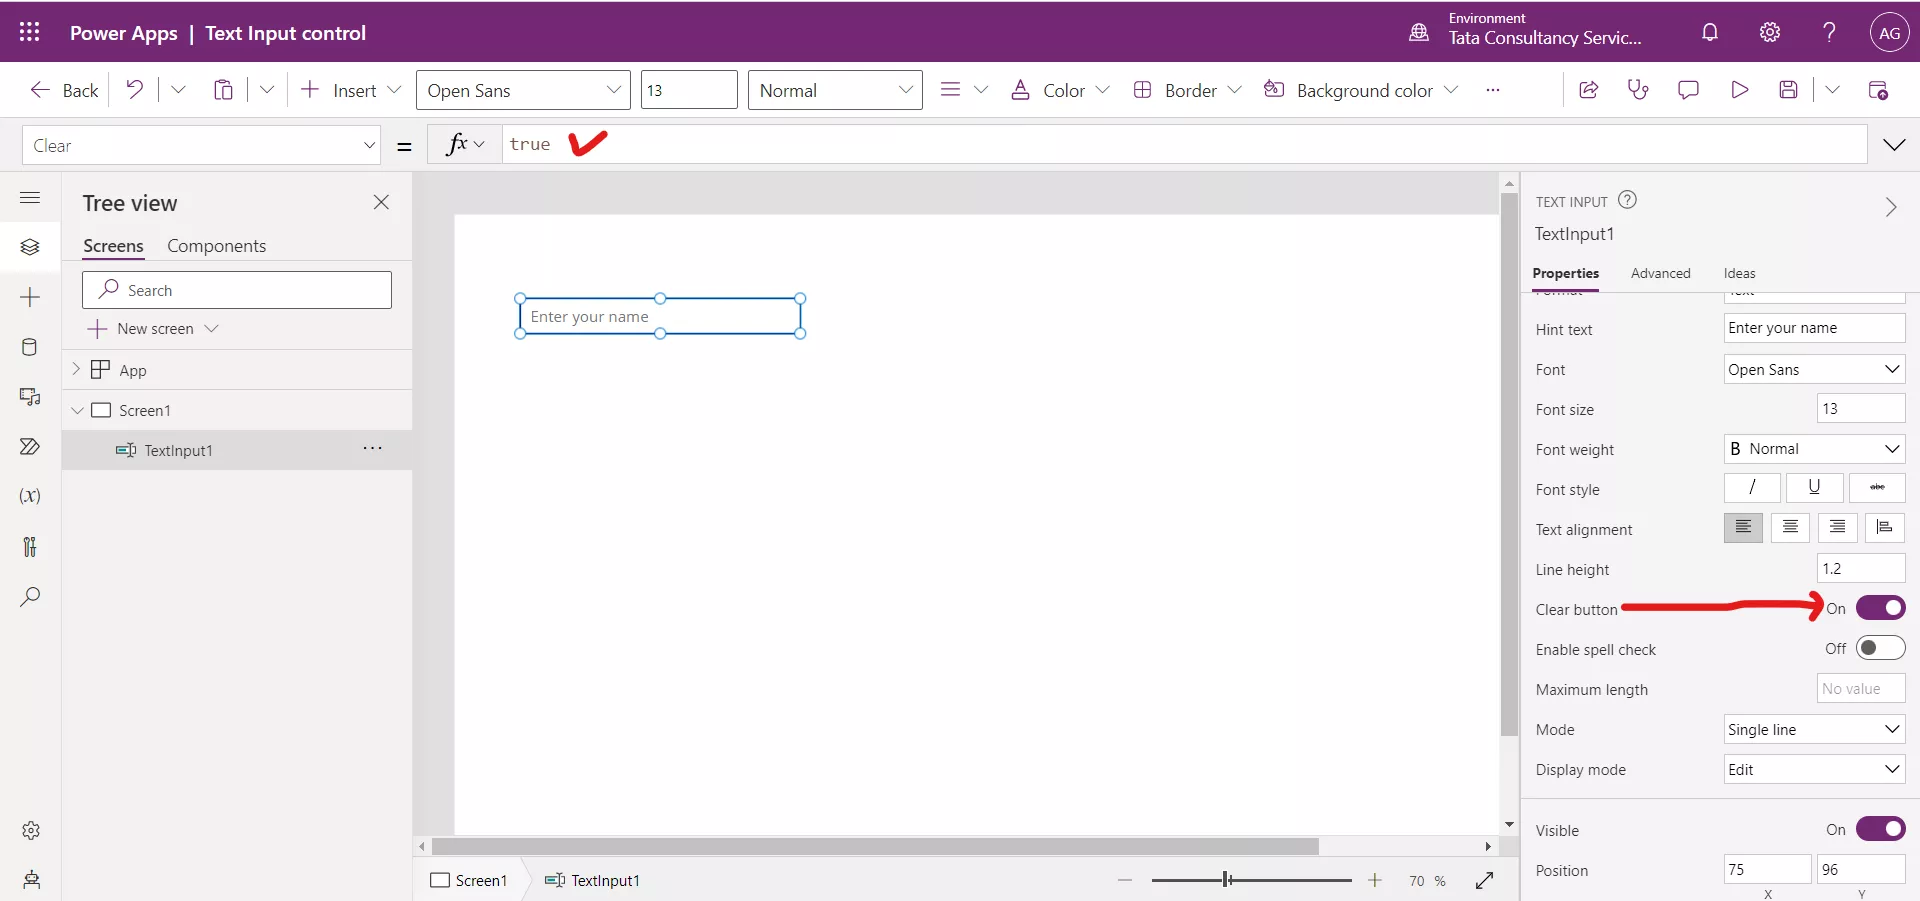Open the settings gear in the header
Screen dimensions: 1920x901
[1770, 32]
